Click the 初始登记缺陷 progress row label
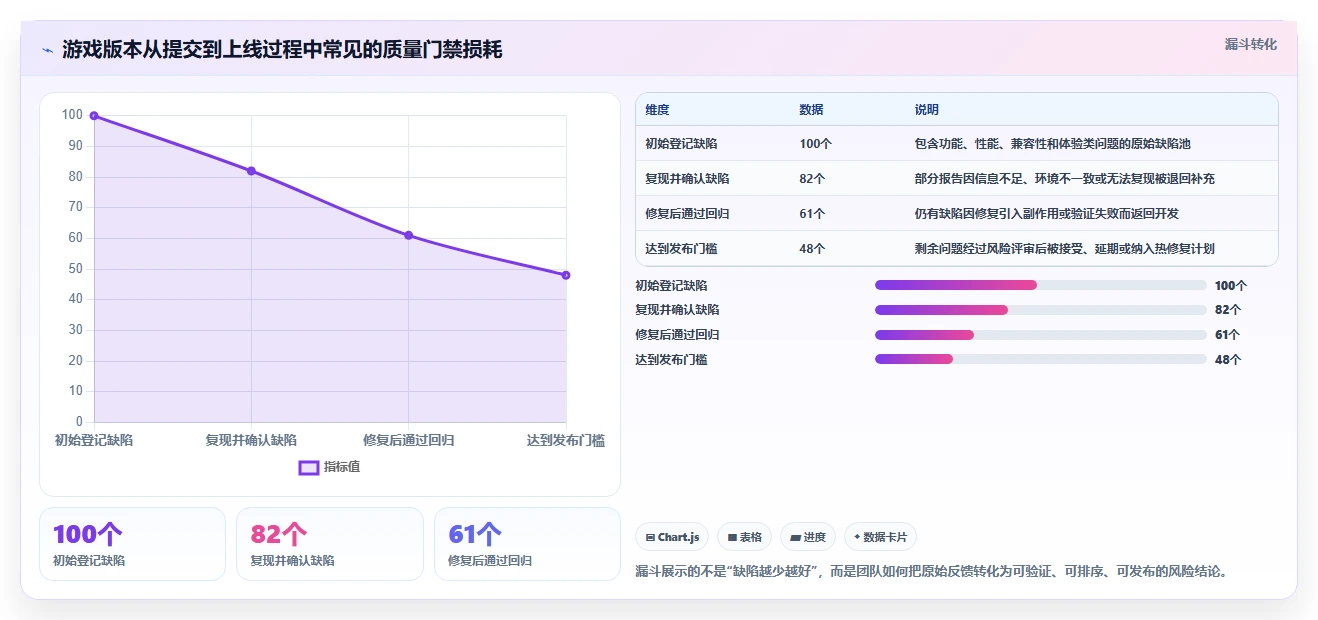This screenshot has height=620, width=1318. tap(671, 285)
